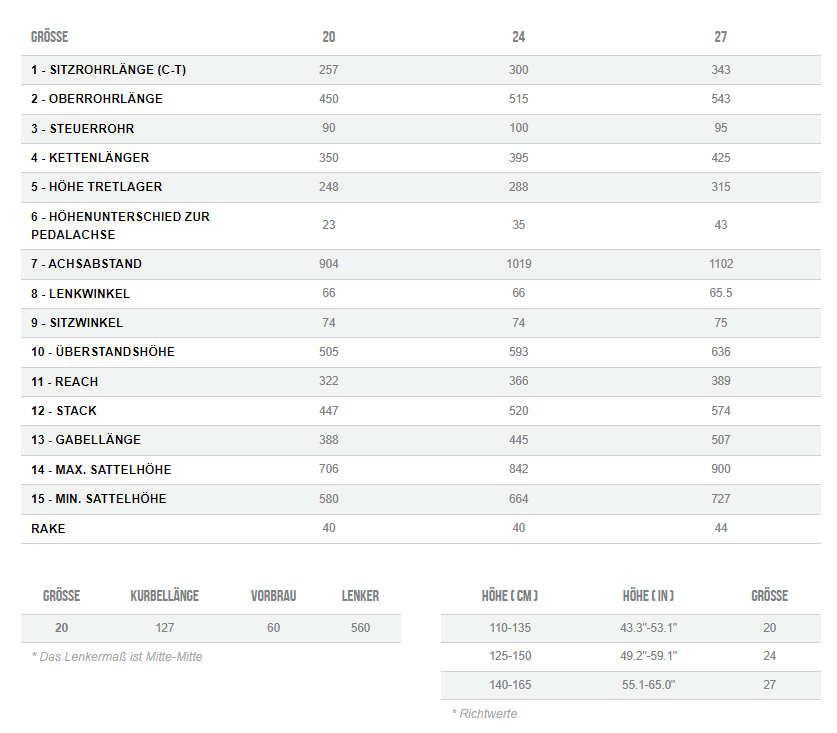Click the Oberrohrlänge row label
Viewport: 837px width, 733px height.
pyautogui.click(x=97, y=99)
